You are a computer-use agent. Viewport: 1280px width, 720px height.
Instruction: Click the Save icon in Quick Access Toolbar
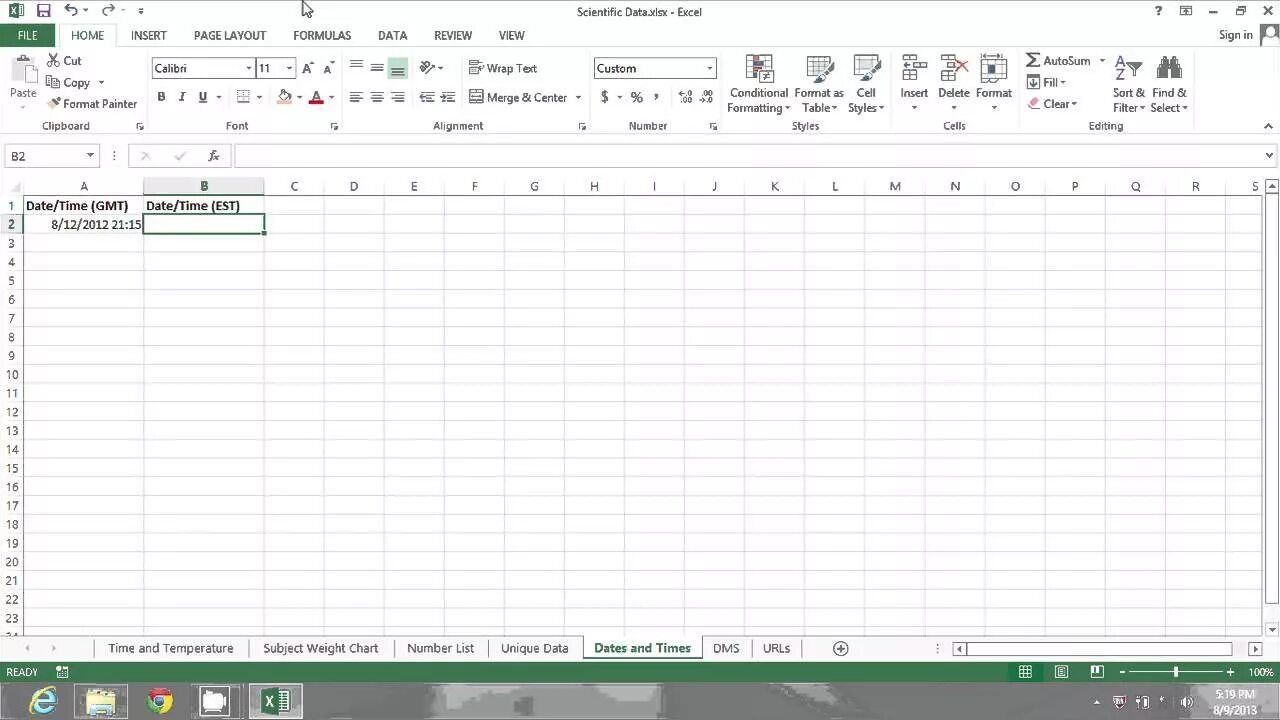tap(43, 11)
